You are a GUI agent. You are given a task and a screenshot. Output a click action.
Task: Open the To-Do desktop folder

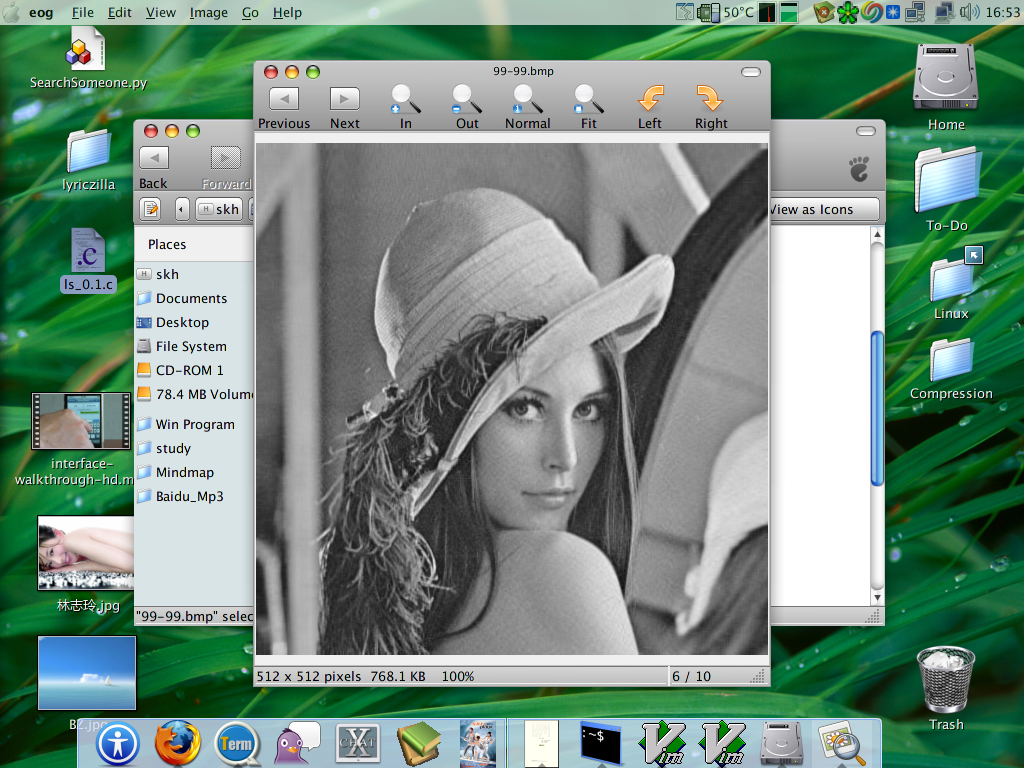(x=946, y=189)
